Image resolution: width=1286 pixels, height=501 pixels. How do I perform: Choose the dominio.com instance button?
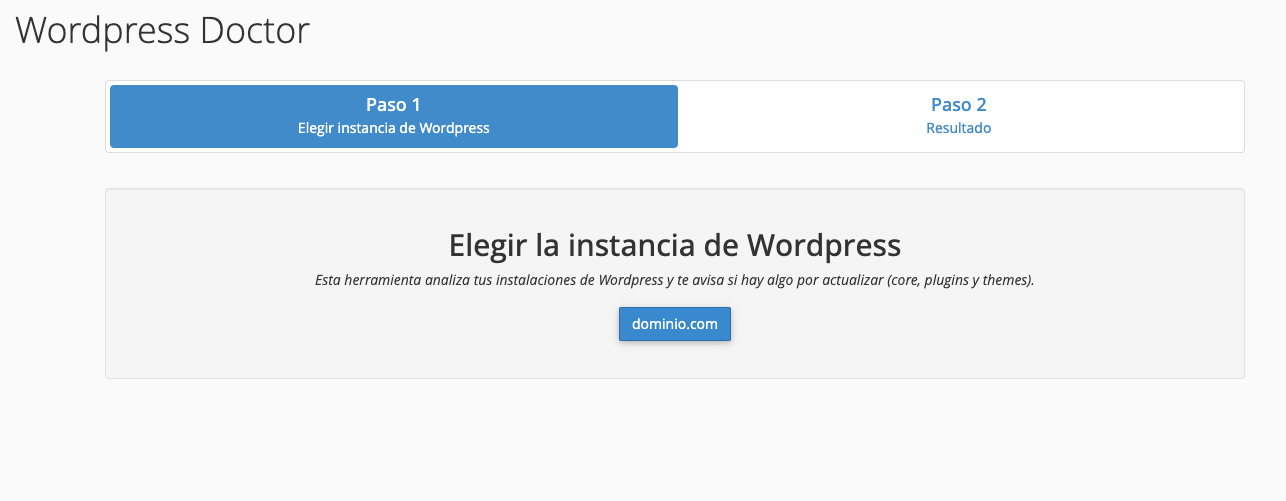click(675, 324)
